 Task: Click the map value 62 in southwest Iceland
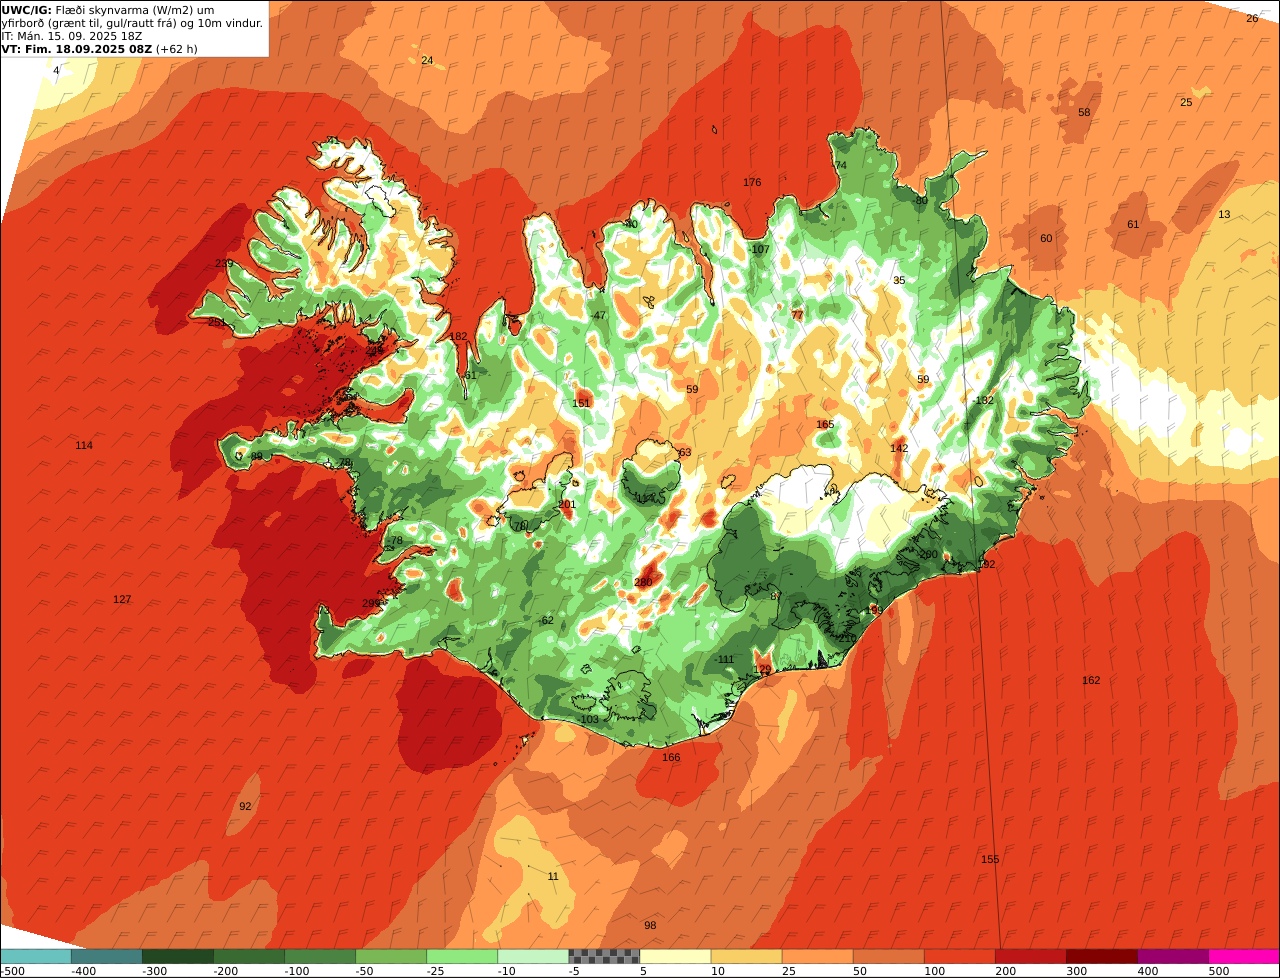[547, 620]
